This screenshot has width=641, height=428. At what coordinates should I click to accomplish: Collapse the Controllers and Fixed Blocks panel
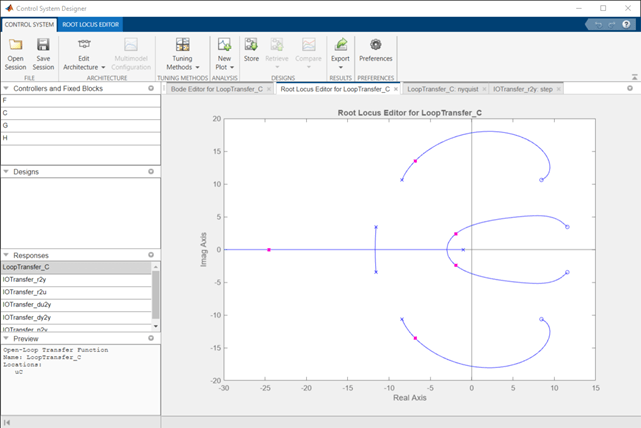[x=5, y=88]
